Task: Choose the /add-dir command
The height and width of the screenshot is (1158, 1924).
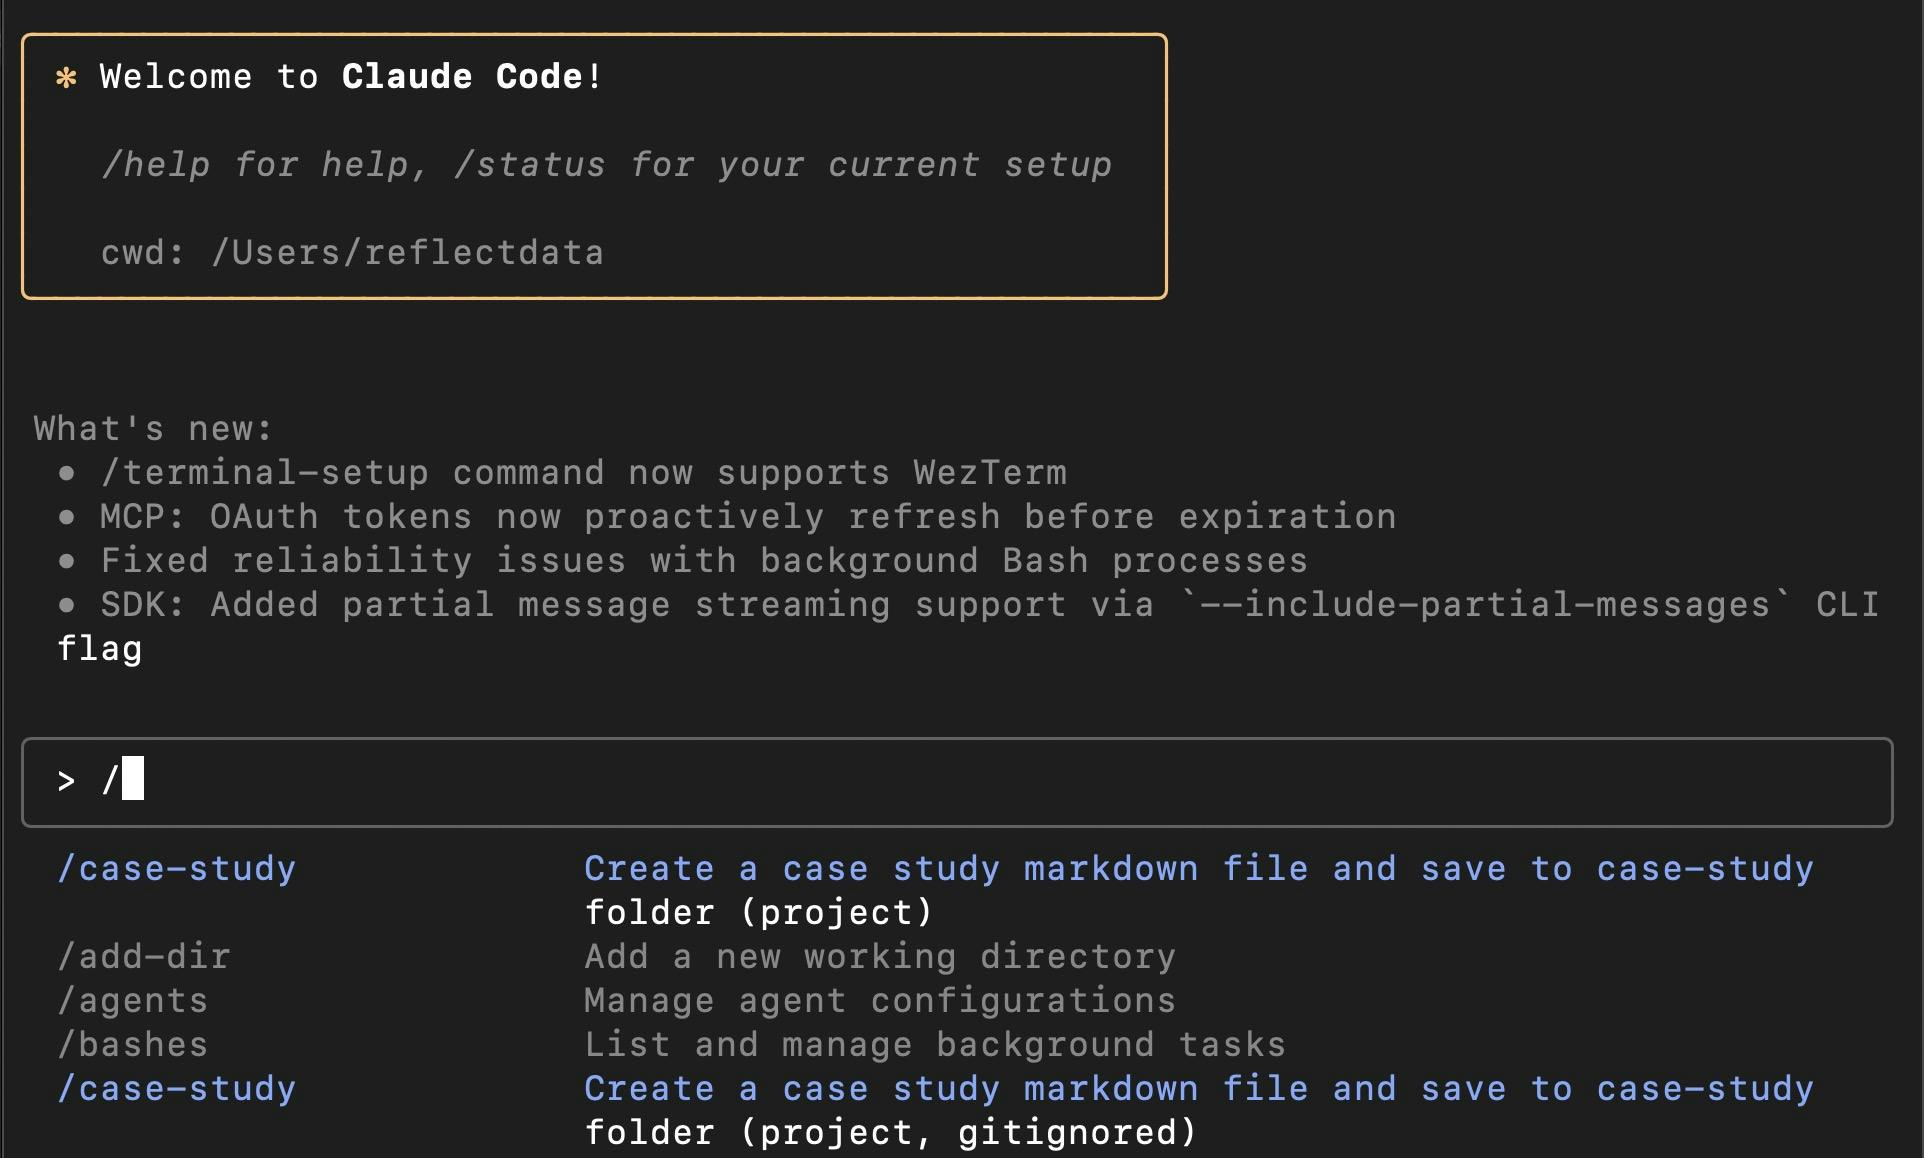Action: [x=144, y=957]
